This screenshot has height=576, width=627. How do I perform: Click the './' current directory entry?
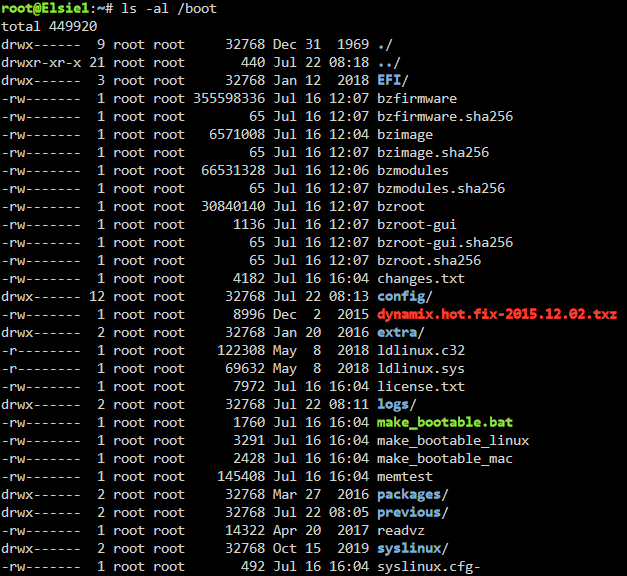tap(385, 44)
